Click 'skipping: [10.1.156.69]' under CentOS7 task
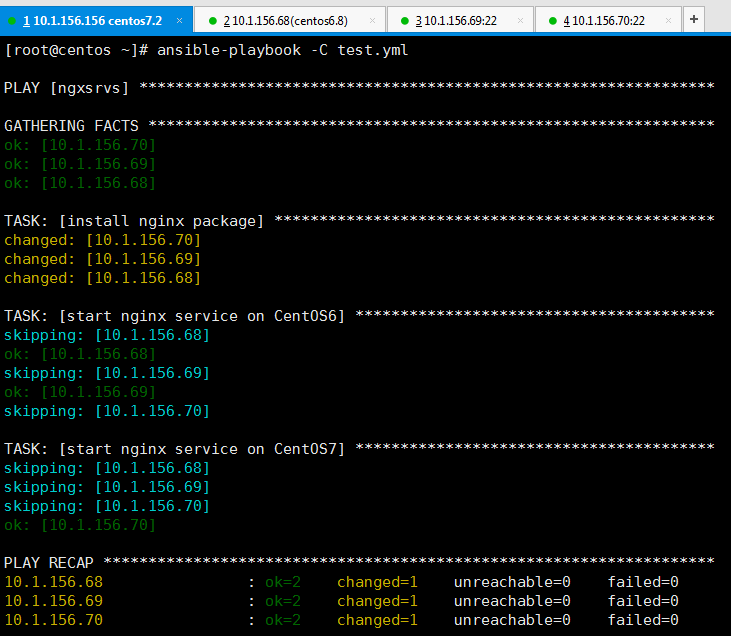Viewport: 731px width, 636px height. click(x=107, y=487)
